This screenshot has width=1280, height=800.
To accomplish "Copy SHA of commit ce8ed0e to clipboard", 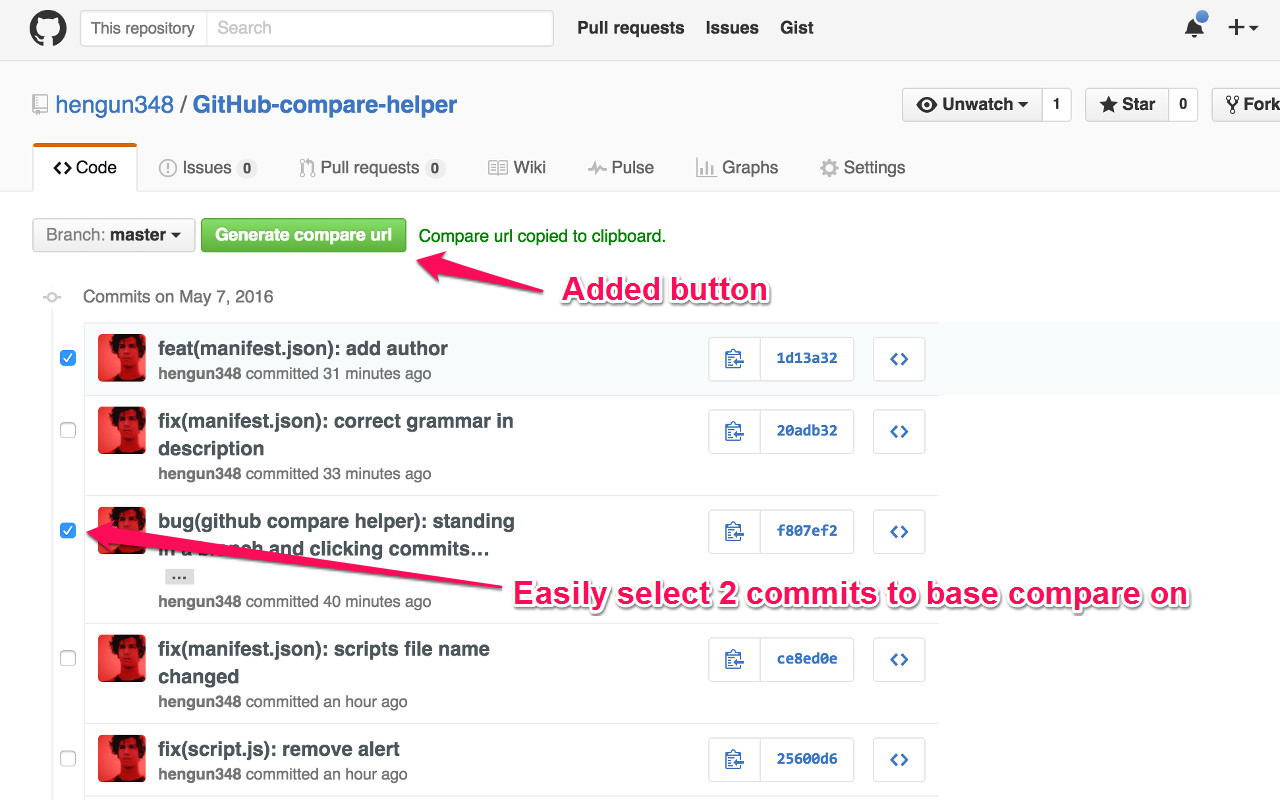I will coord(735,659).
